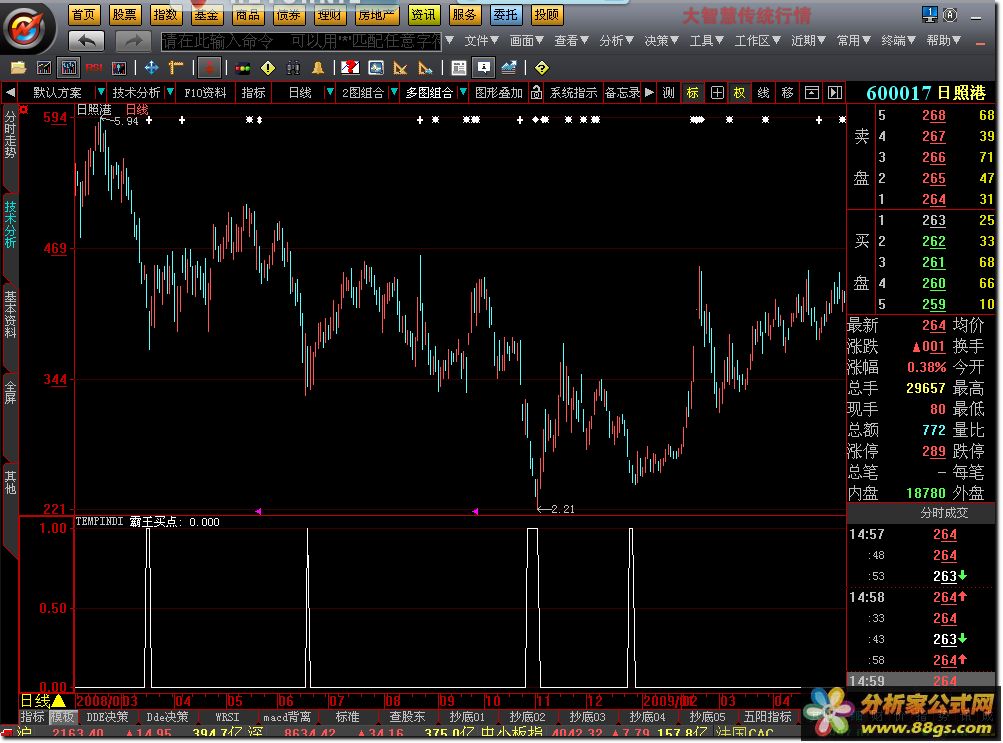Click the 指数 index button
This screenshot has height=743, width=1003.
tap(165, 14)
